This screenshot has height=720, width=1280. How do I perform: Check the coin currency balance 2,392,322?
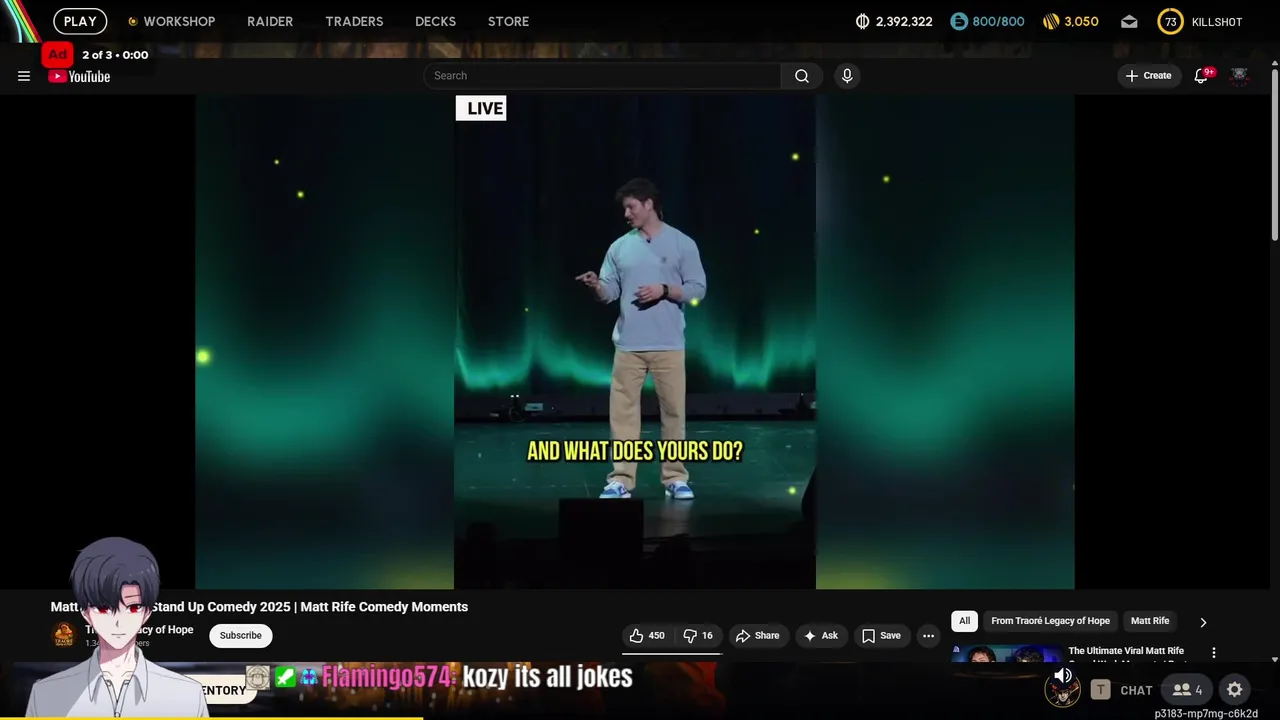(894, 22)
